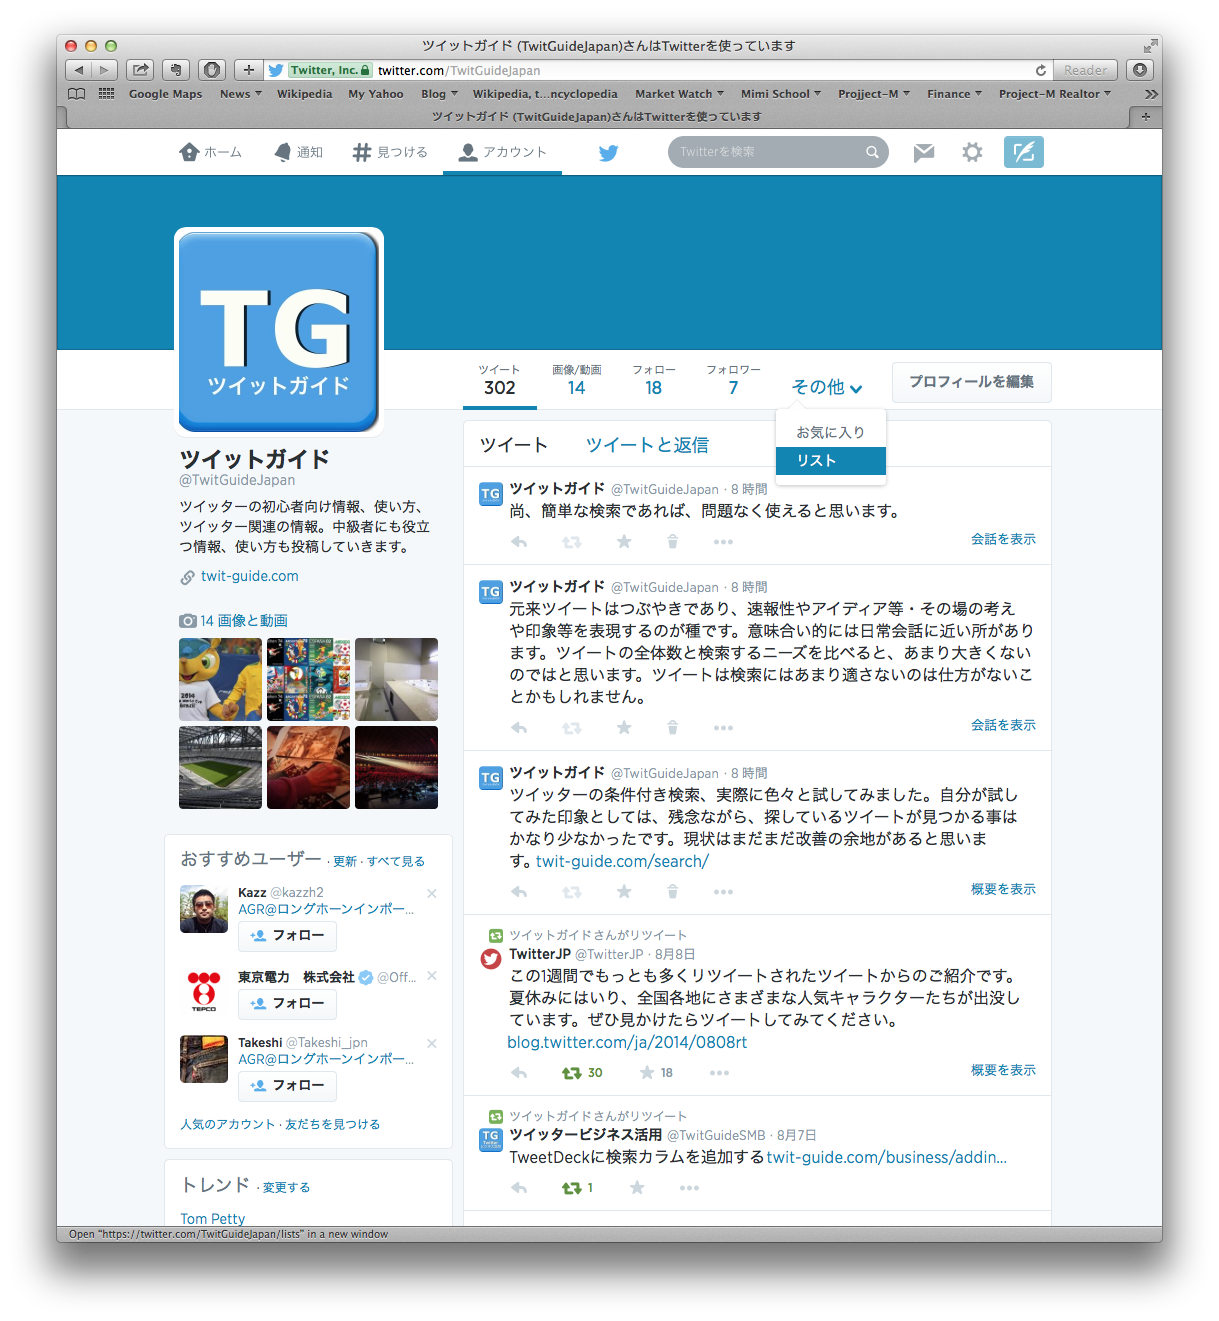The image size is (1219, 1321).
Task: Compose a new tweet with the quill icon
Action: tap(1024, 152)
